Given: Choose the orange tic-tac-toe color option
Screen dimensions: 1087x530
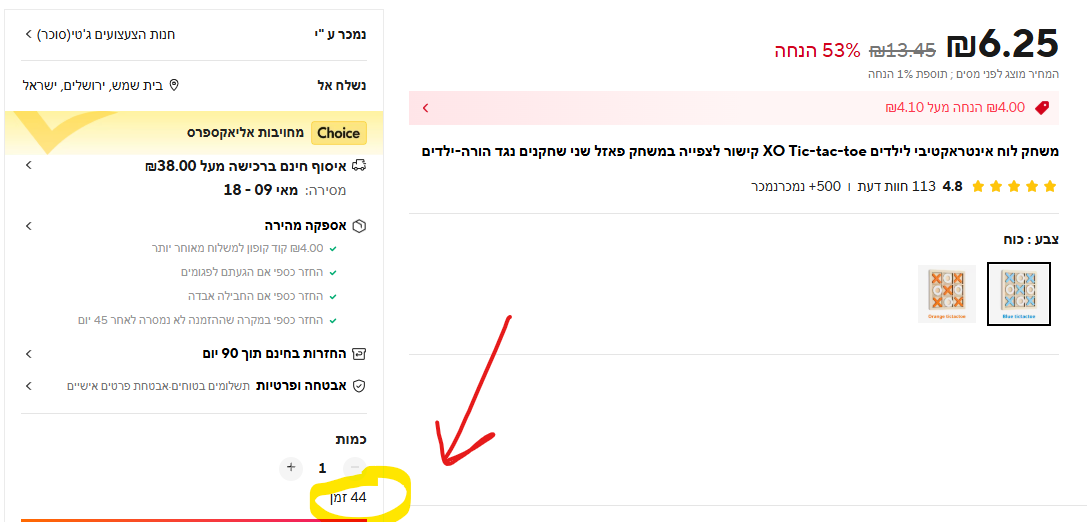Looking at the screenshot, I should [x=946, y=294].
